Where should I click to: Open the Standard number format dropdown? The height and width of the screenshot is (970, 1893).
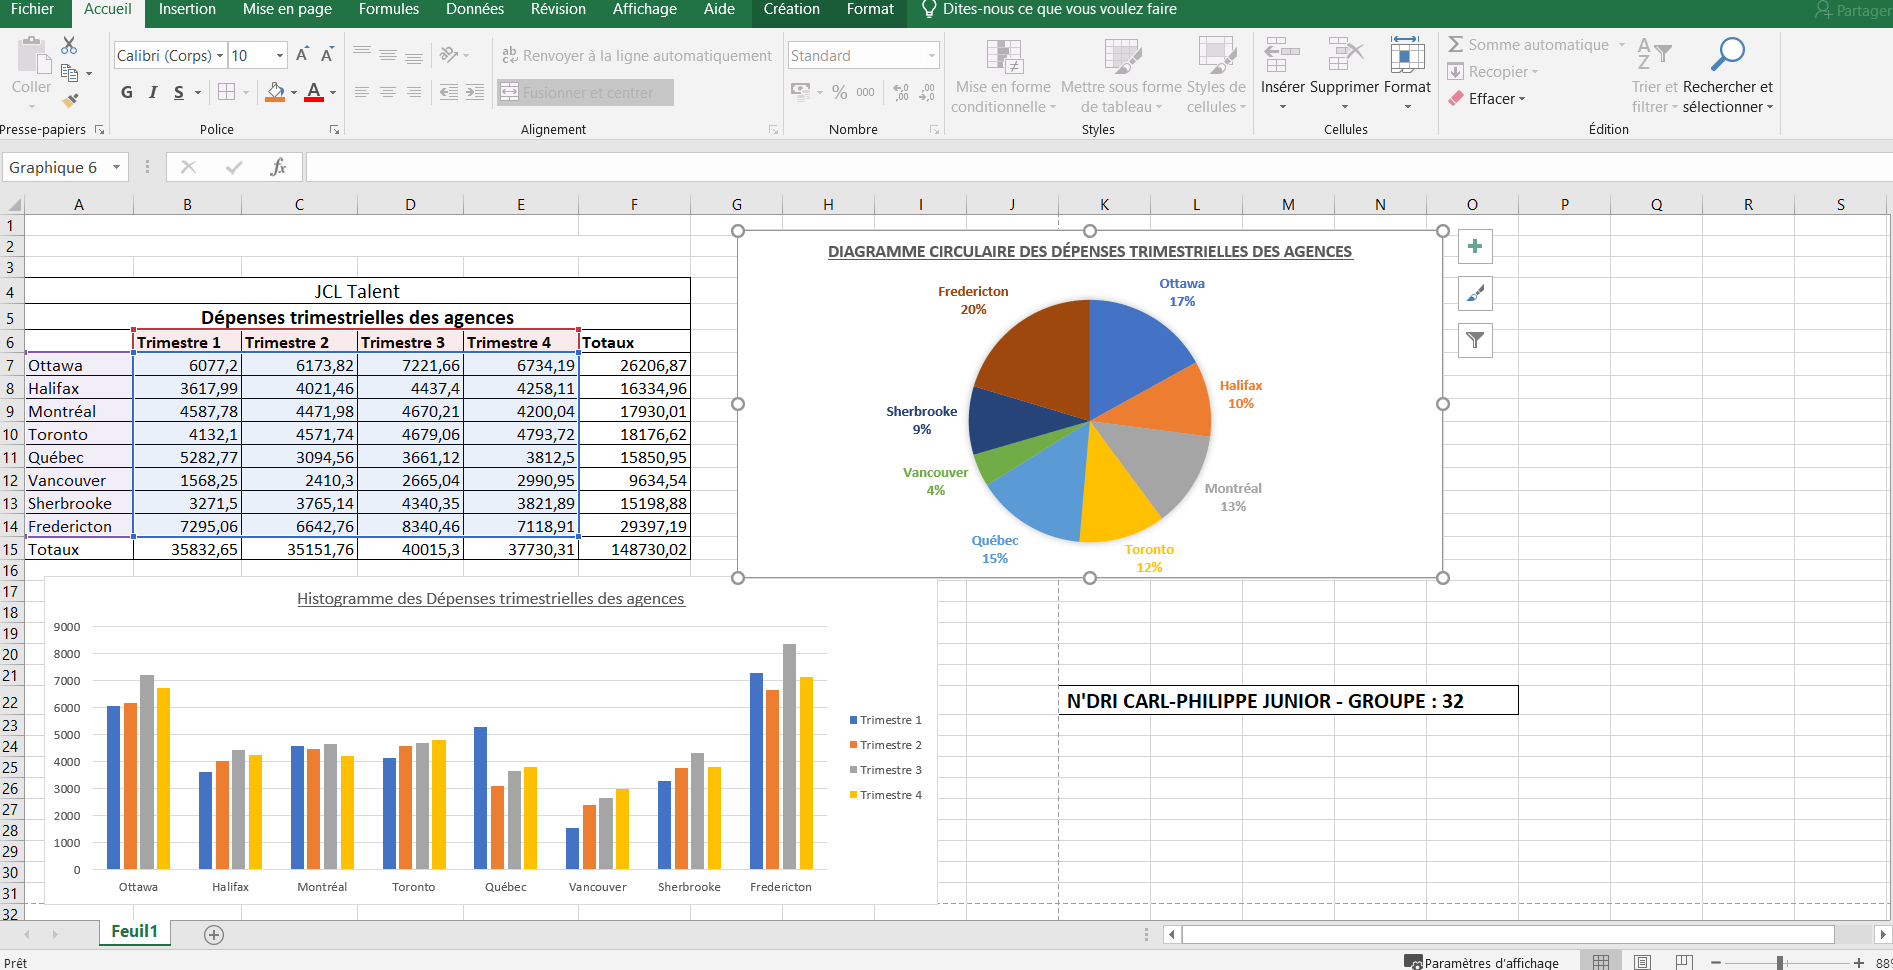[931, 56]
